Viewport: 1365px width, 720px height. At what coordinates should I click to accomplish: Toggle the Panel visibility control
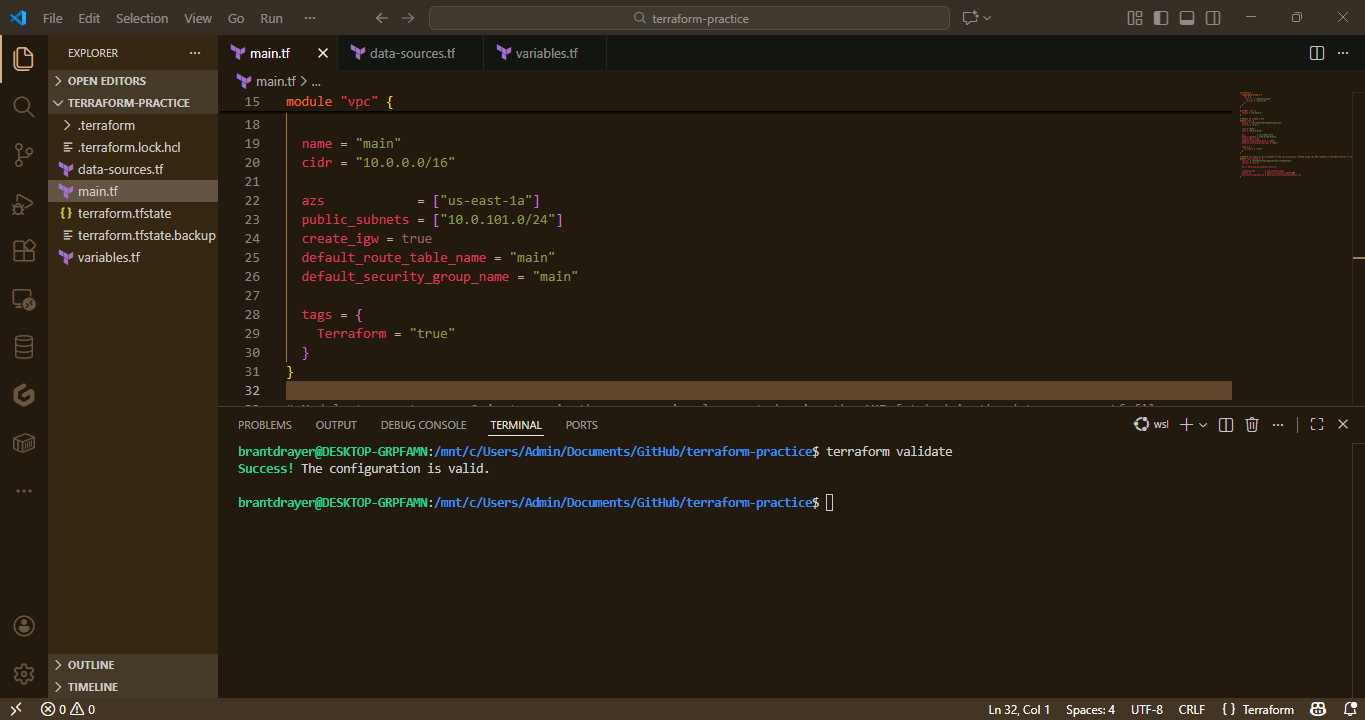point(1187,17)
